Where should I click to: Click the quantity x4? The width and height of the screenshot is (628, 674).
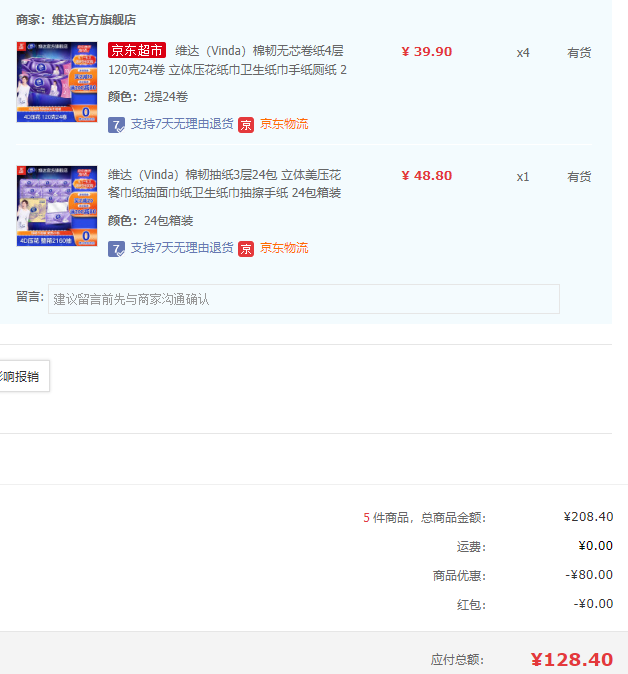click(523, 53)
